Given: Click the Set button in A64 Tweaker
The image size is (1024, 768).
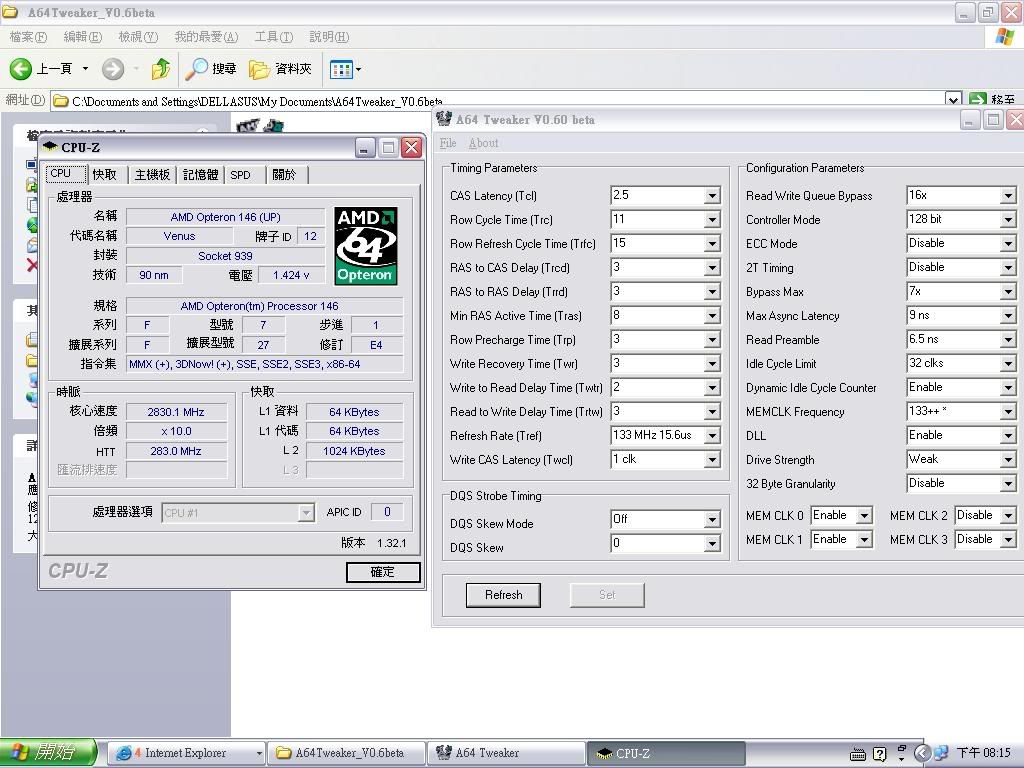Looking at the screenshot, I should click(x=607, y=595).
